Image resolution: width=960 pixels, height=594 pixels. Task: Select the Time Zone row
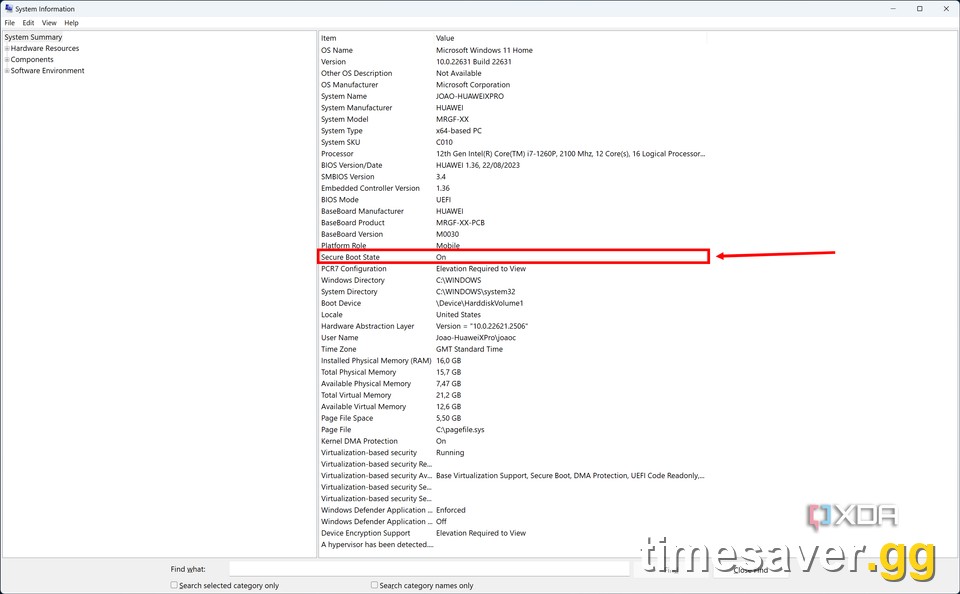(512, 349)
